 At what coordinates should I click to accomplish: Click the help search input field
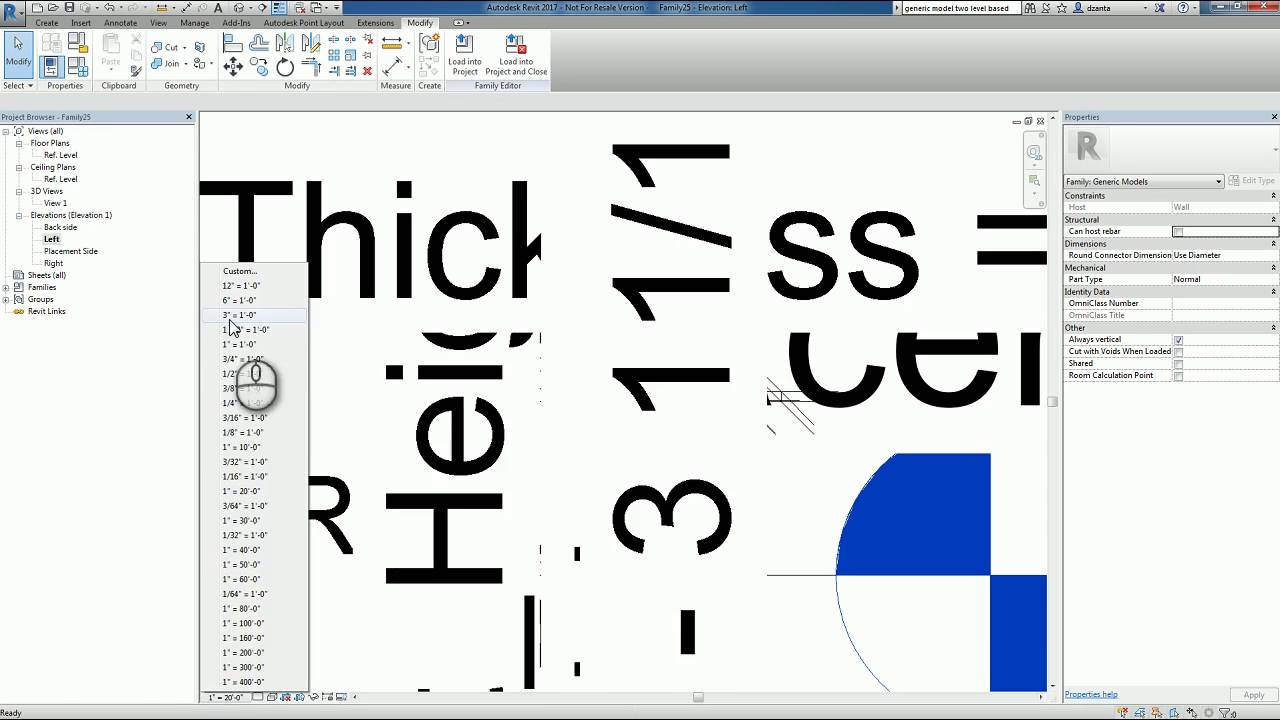click(960, 8)
